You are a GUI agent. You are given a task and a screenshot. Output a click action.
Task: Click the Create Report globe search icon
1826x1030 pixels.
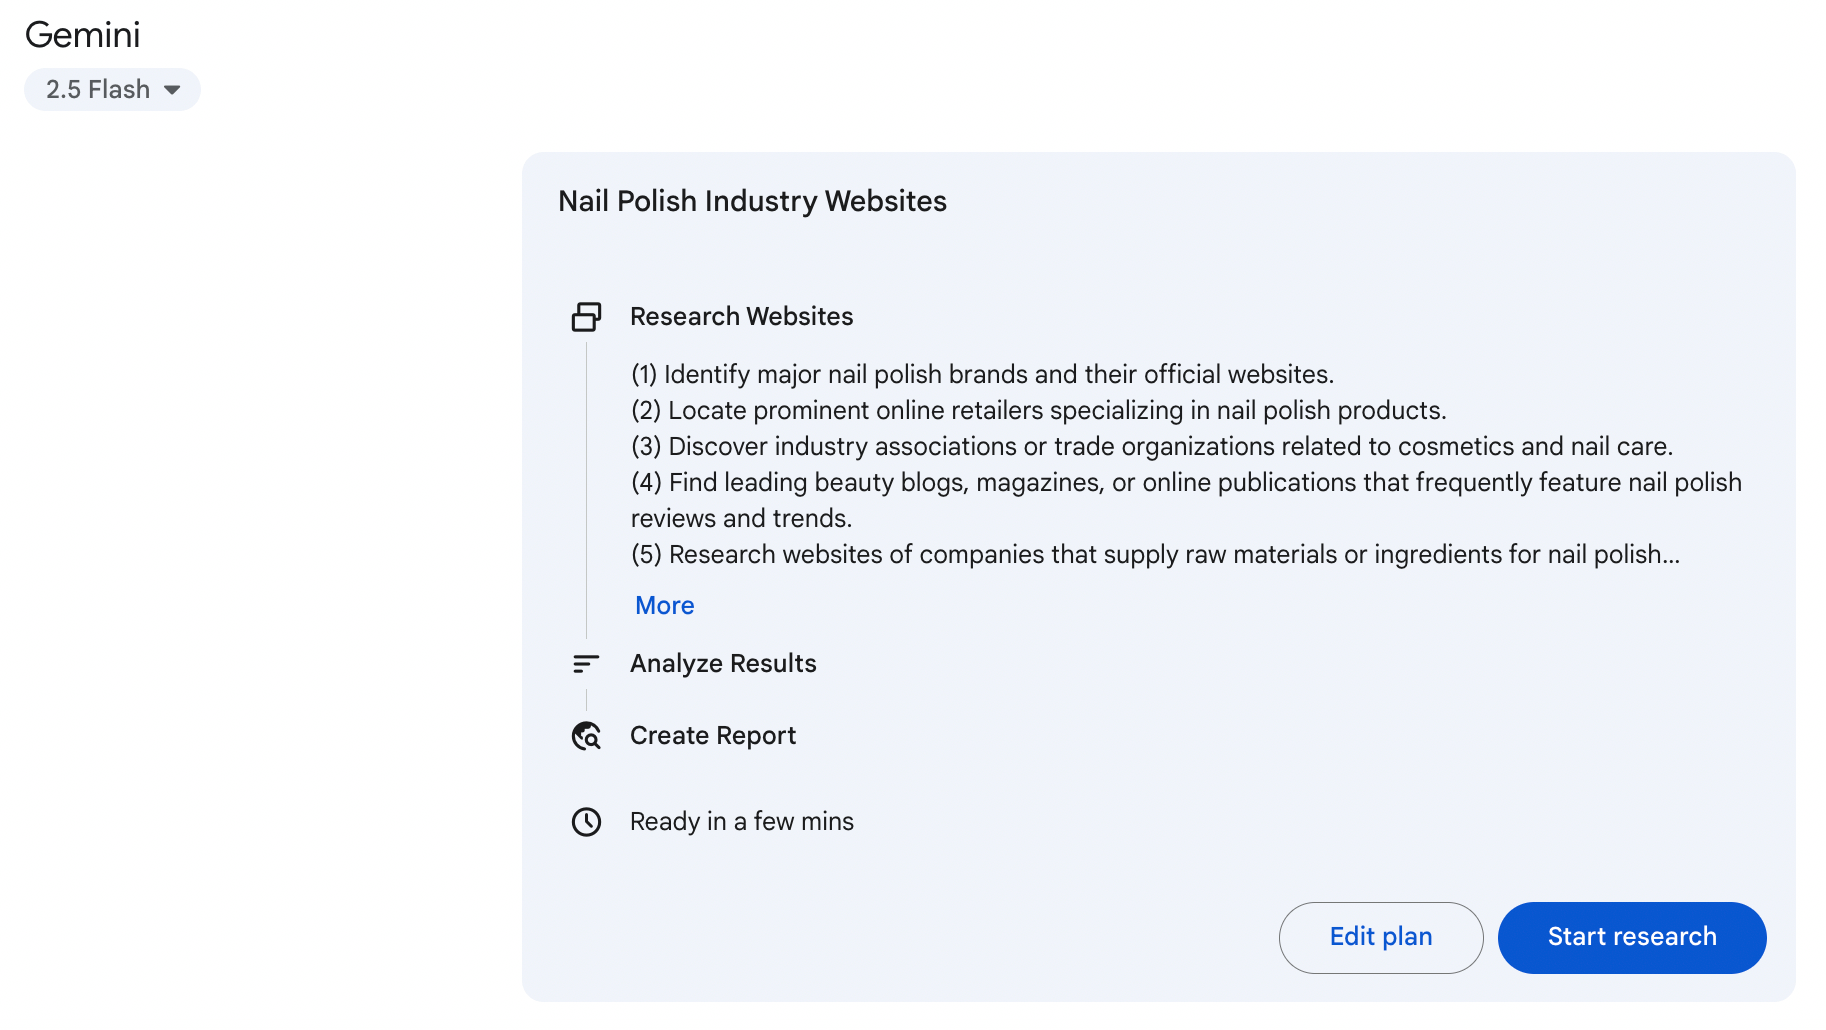point(586,736)
